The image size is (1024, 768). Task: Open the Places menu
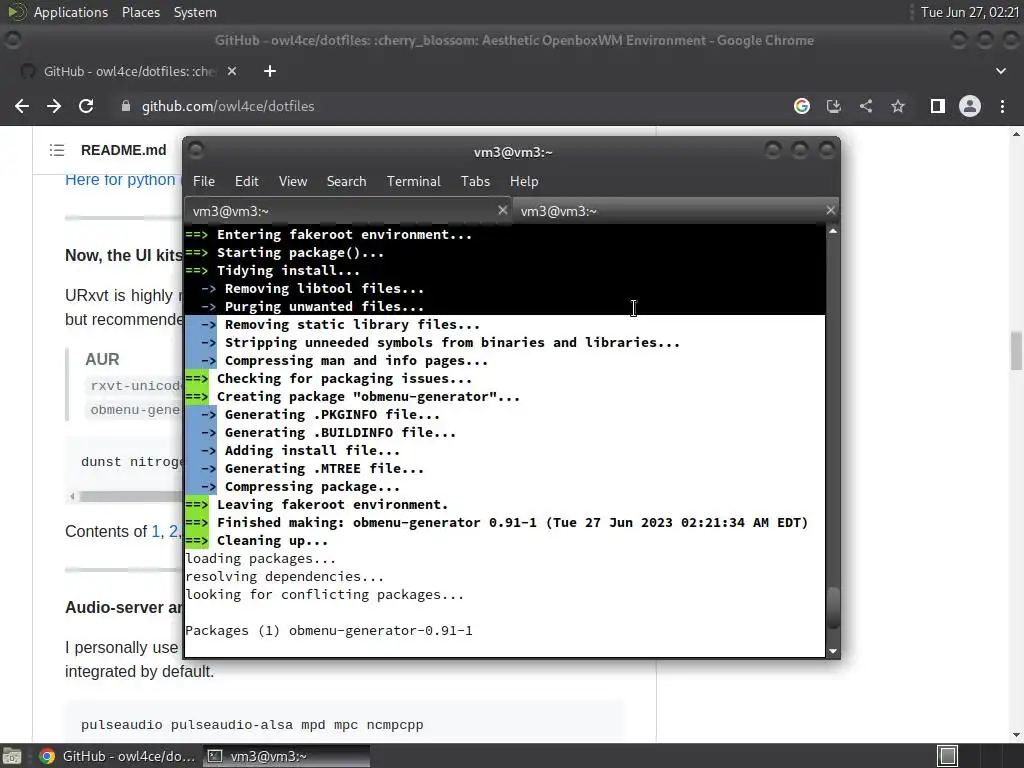[141, 12]
